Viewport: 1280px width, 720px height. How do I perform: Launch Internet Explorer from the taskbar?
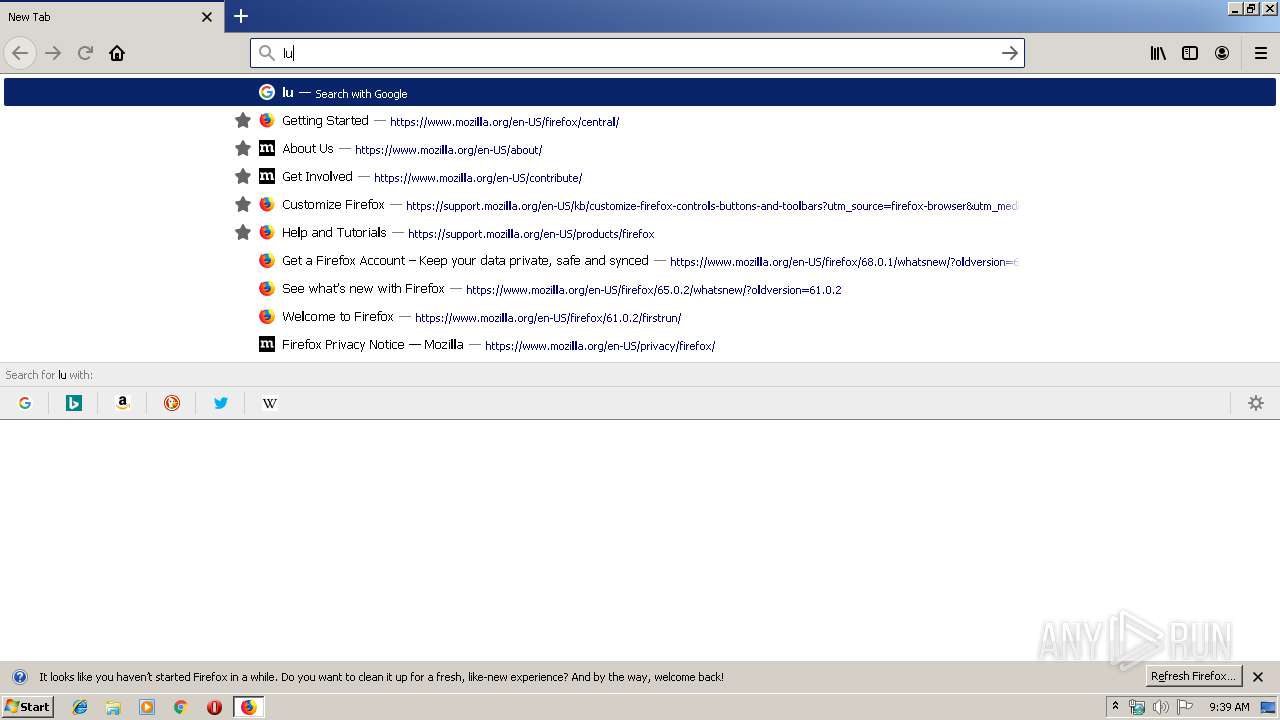pyautogui.click(x=80, y=707)
